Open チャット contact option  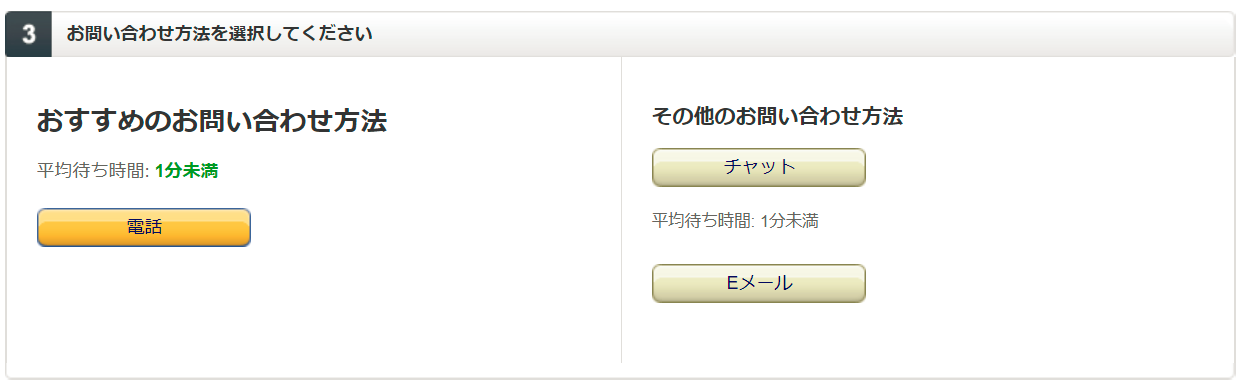(759, 167)
